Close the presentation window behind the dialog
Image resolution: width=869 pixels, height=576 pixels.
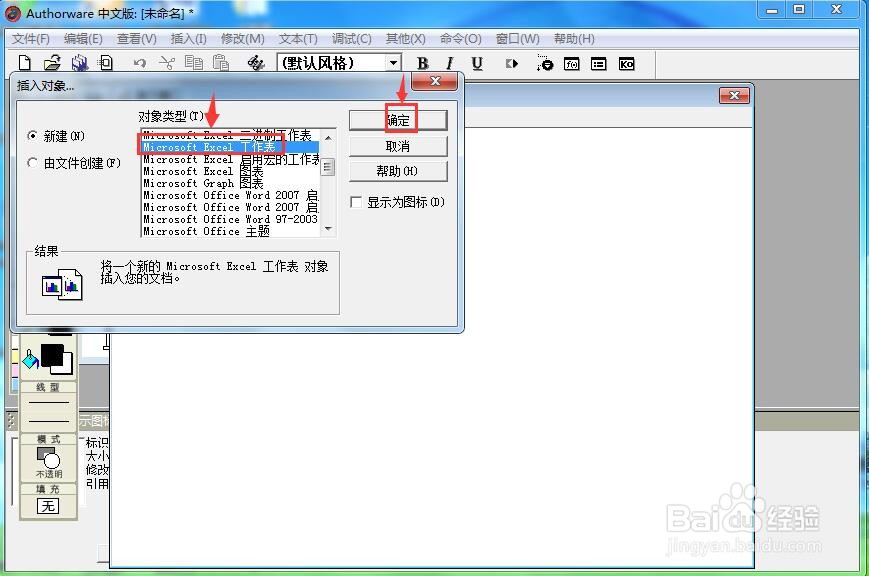(734, 95)
